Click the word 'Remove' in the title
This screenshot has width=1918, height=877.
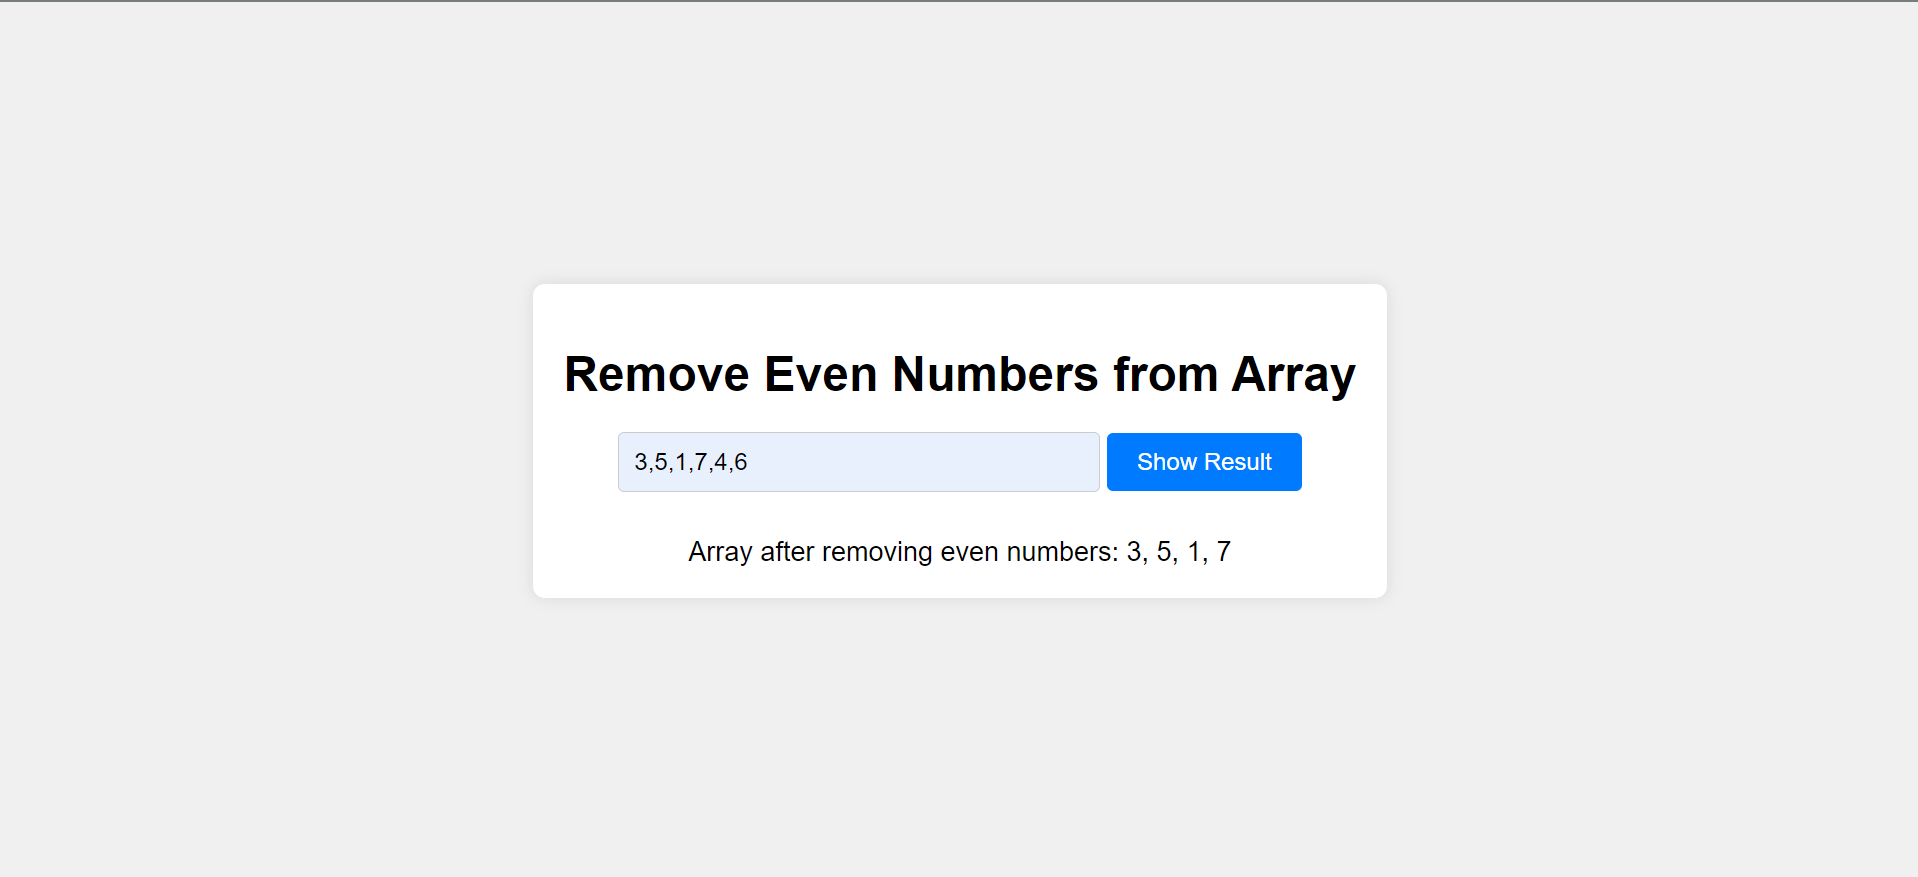657,375
